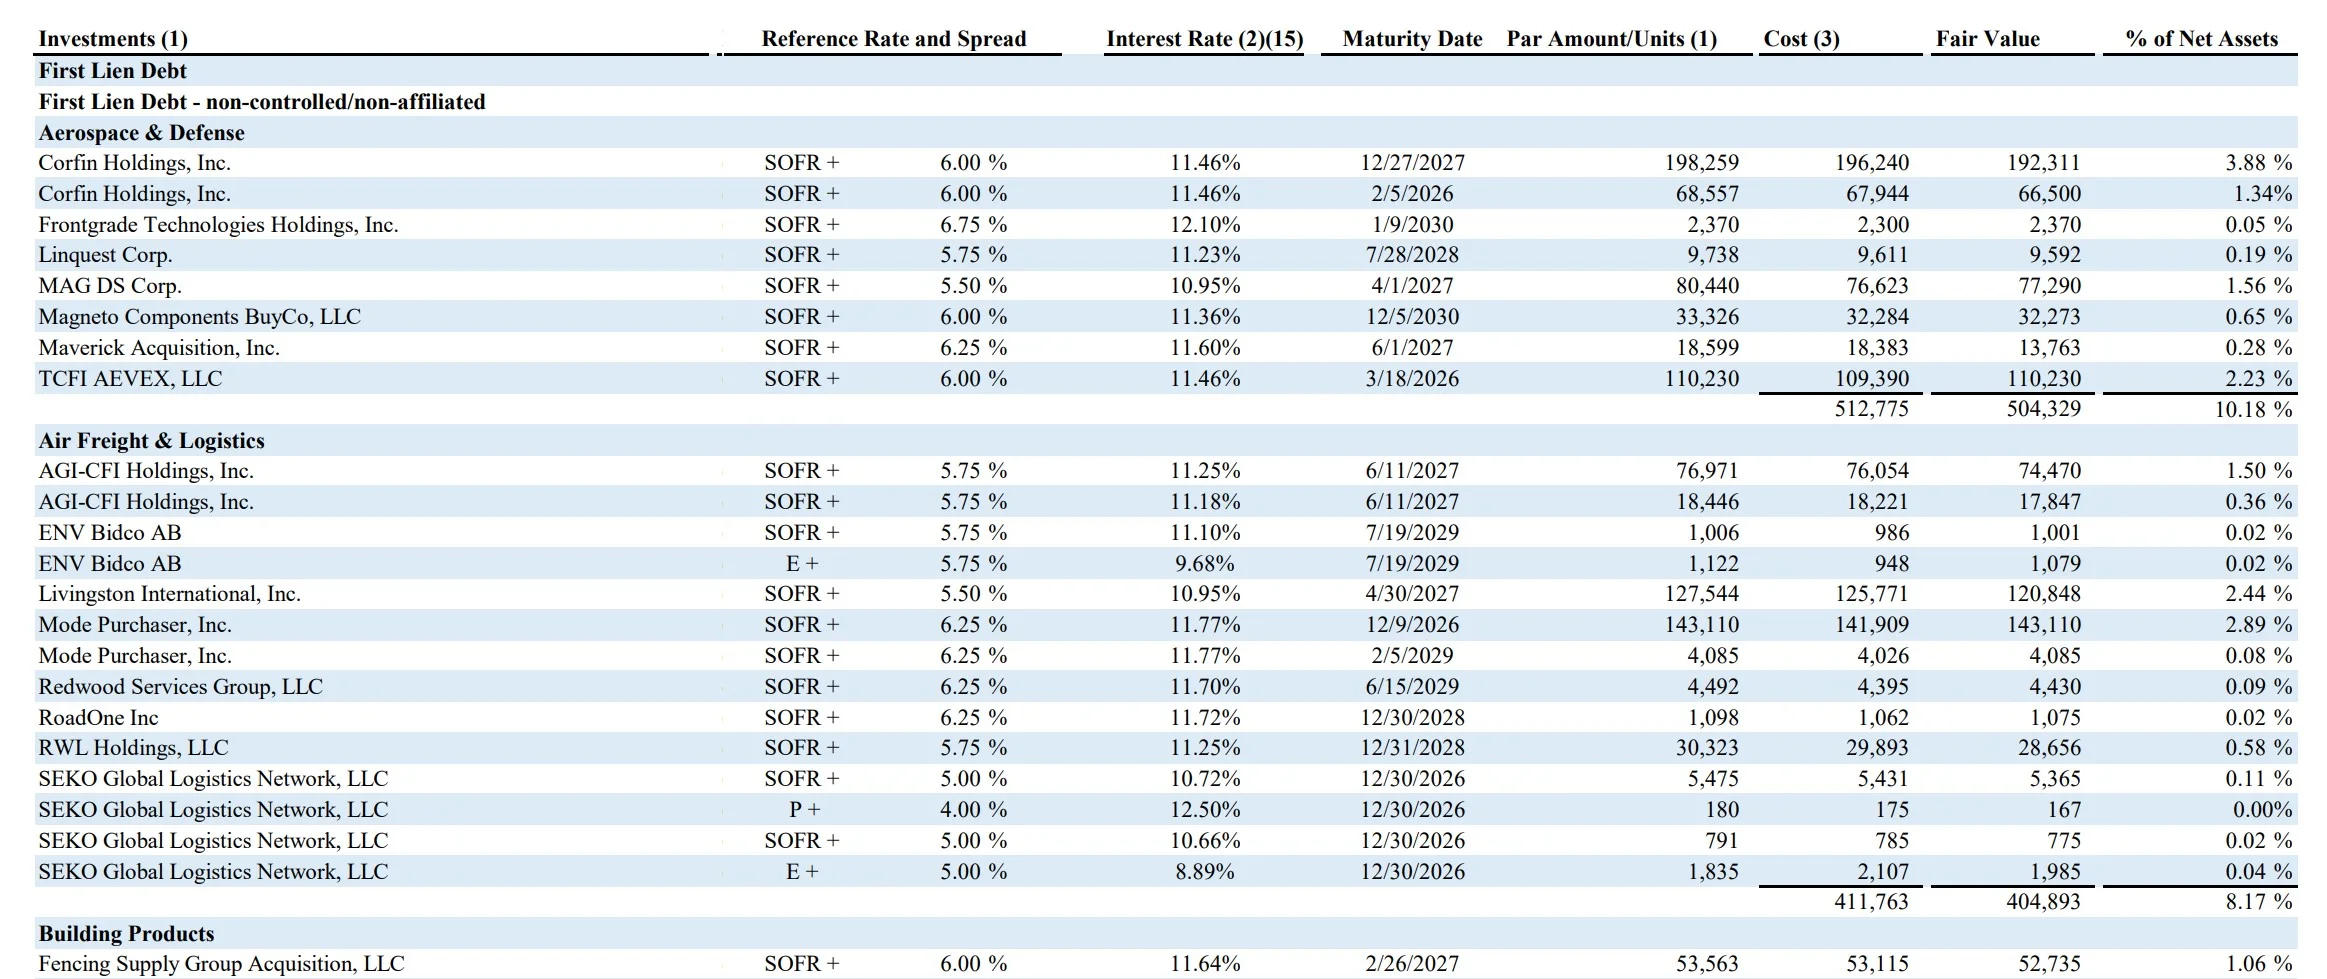This screenshot has height=979, width=2327.
Task: Select the Air Freight & Logistics heading
Action: click(151, 441)
